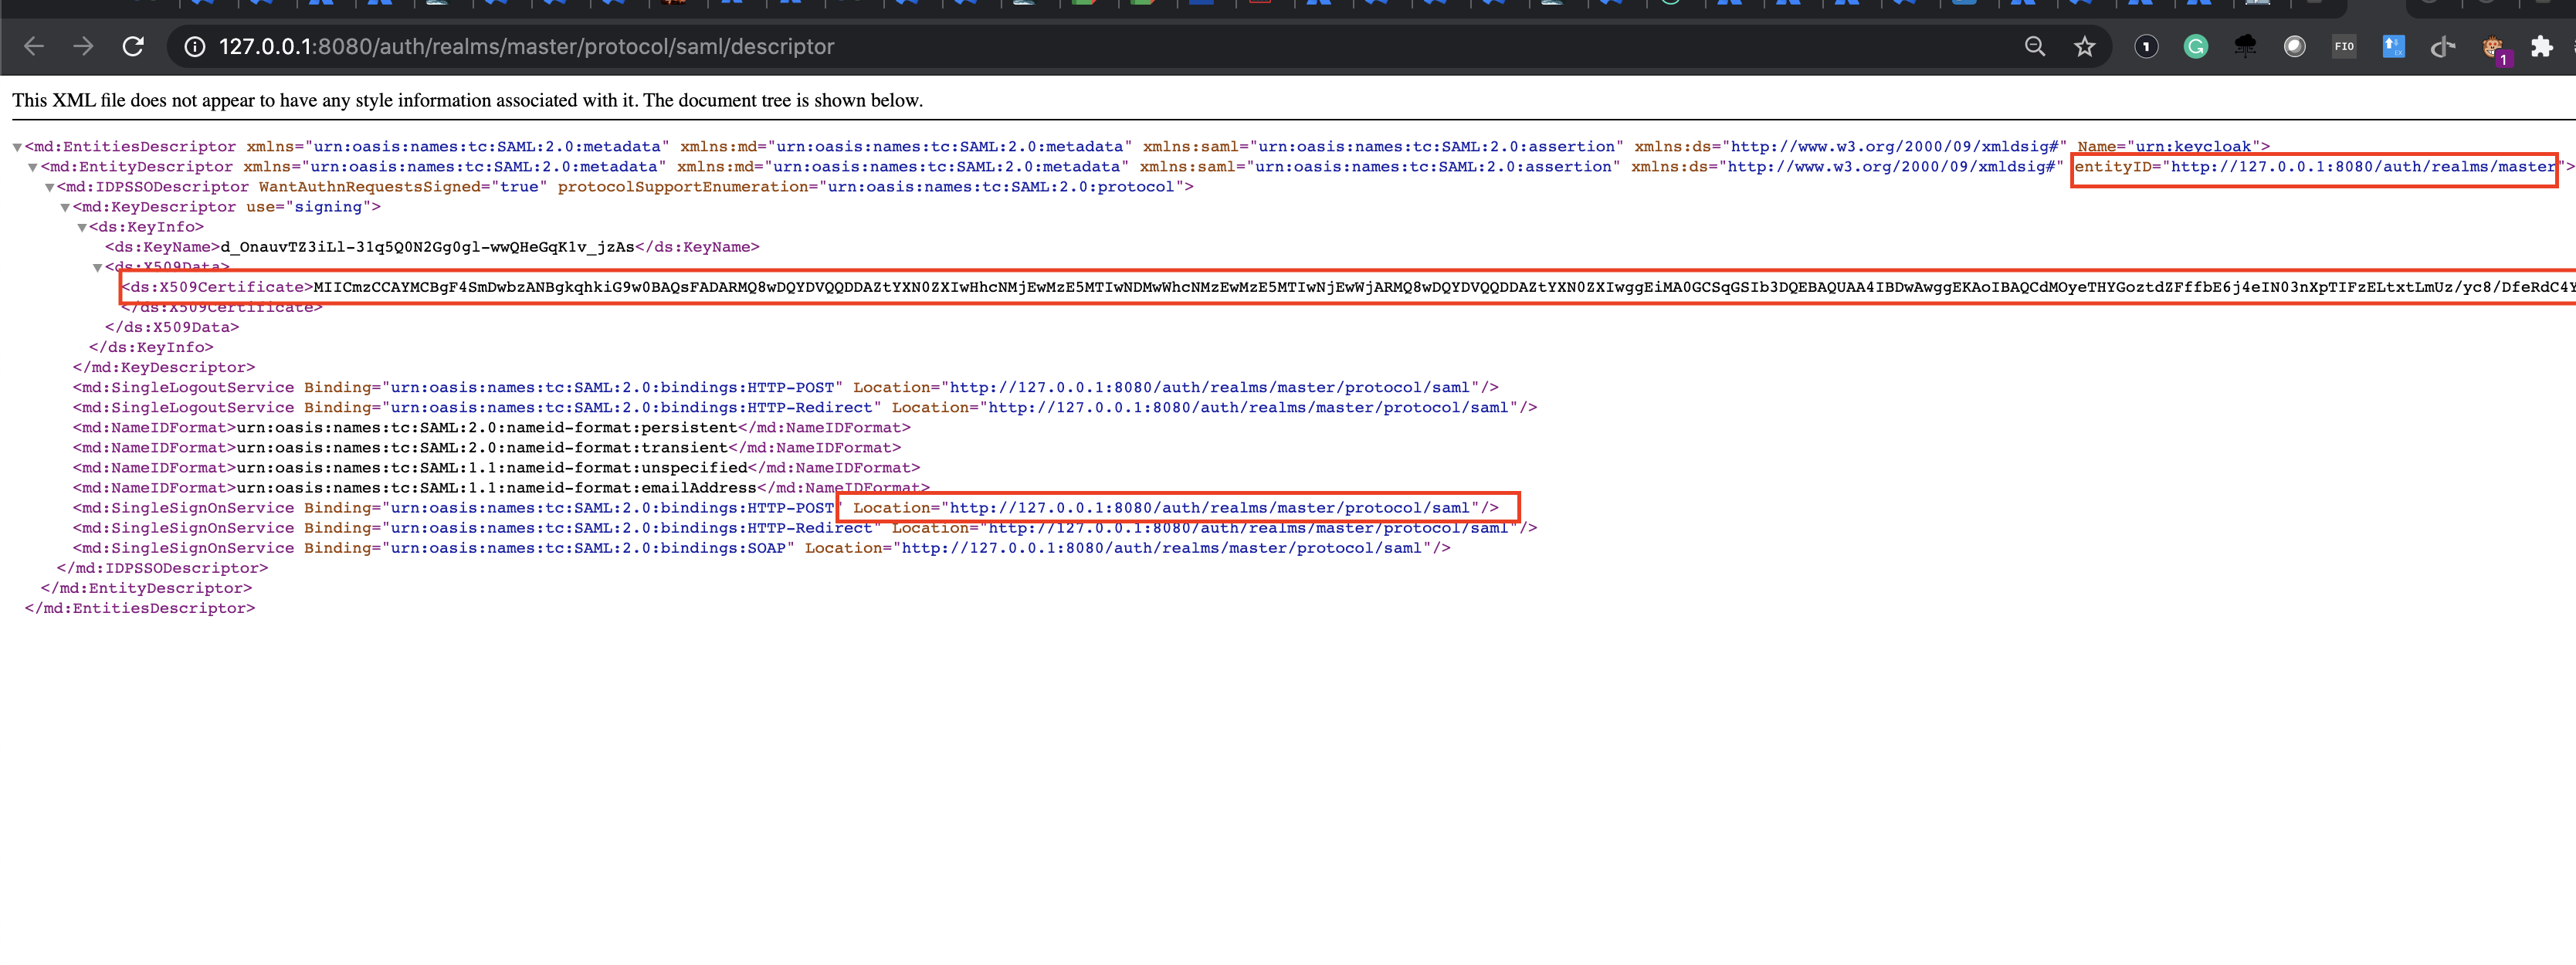Click the forward navigation arrow
Image resolution: width=2576 pixels, height=965 pixels.
(x=83, y=46)
